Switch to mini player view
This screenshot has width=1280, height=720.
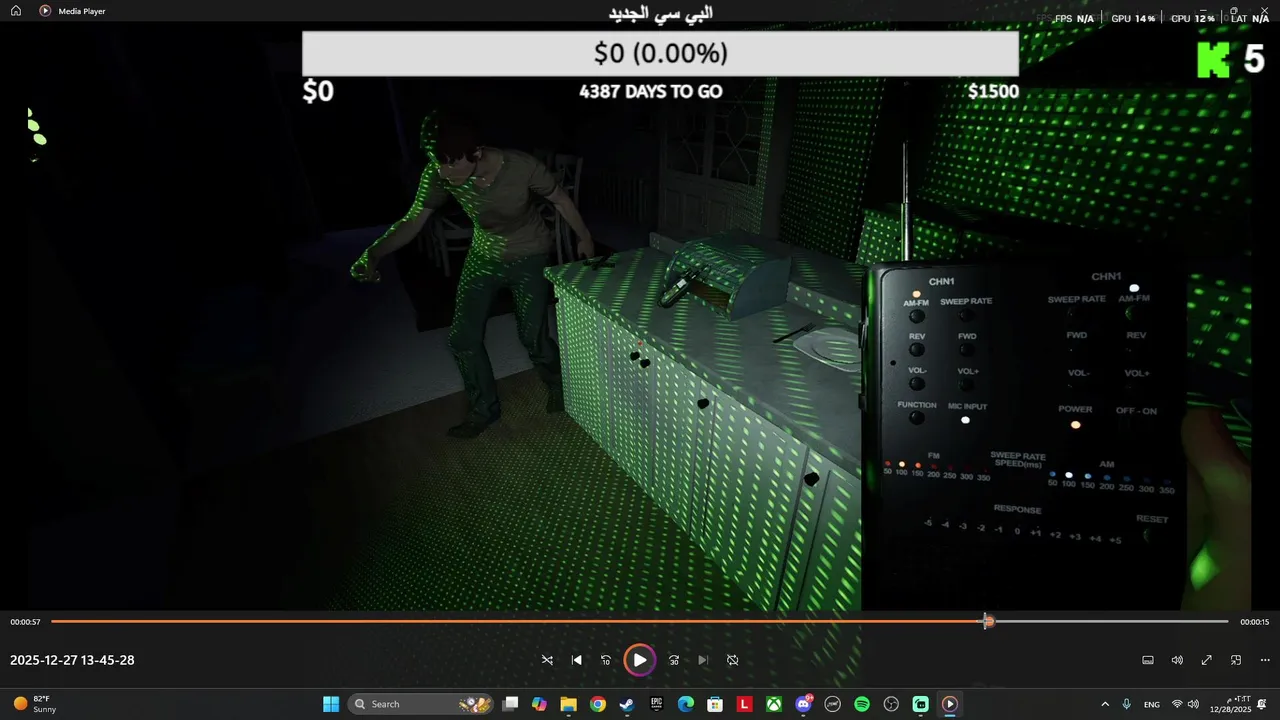[1236, 660]
